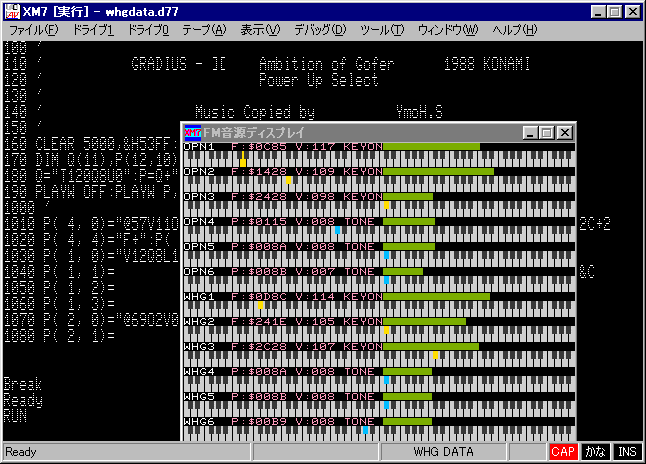The width and height of the screenshot is (646, 464).
Task: Click the yellow key marker on WHG1 keyboard
Action: pos(260,305)
